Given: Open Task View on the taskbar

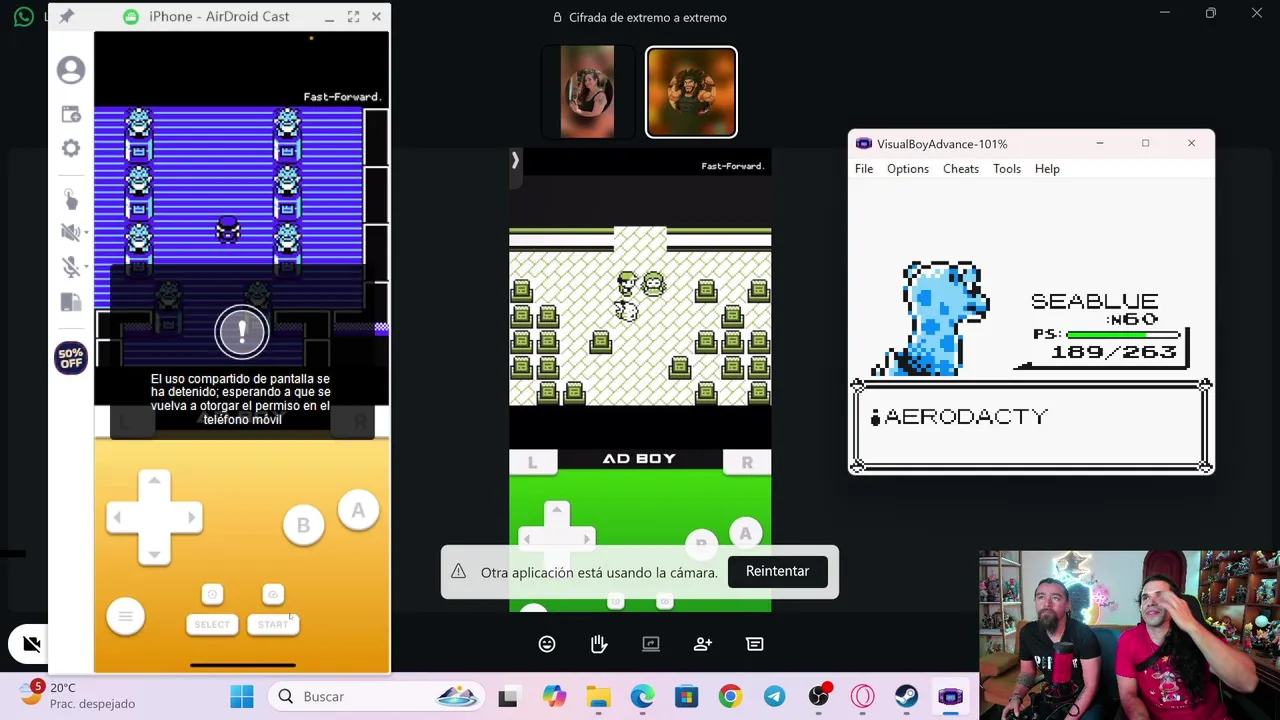Looking at the screenshot, I should coord(508,696).
